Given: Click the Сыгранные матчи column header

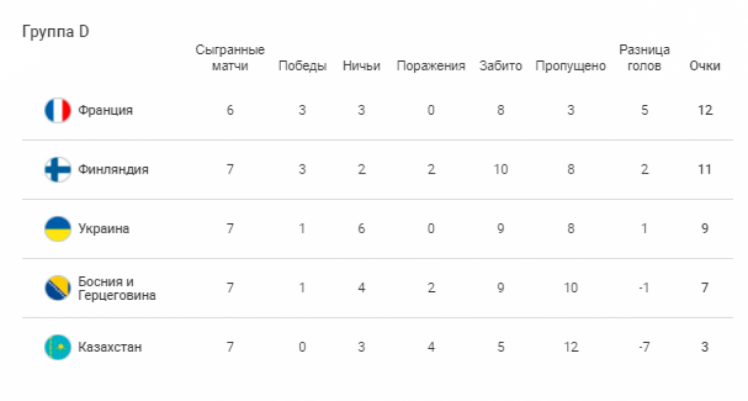Looking at the screenshot, I should 230,57.
